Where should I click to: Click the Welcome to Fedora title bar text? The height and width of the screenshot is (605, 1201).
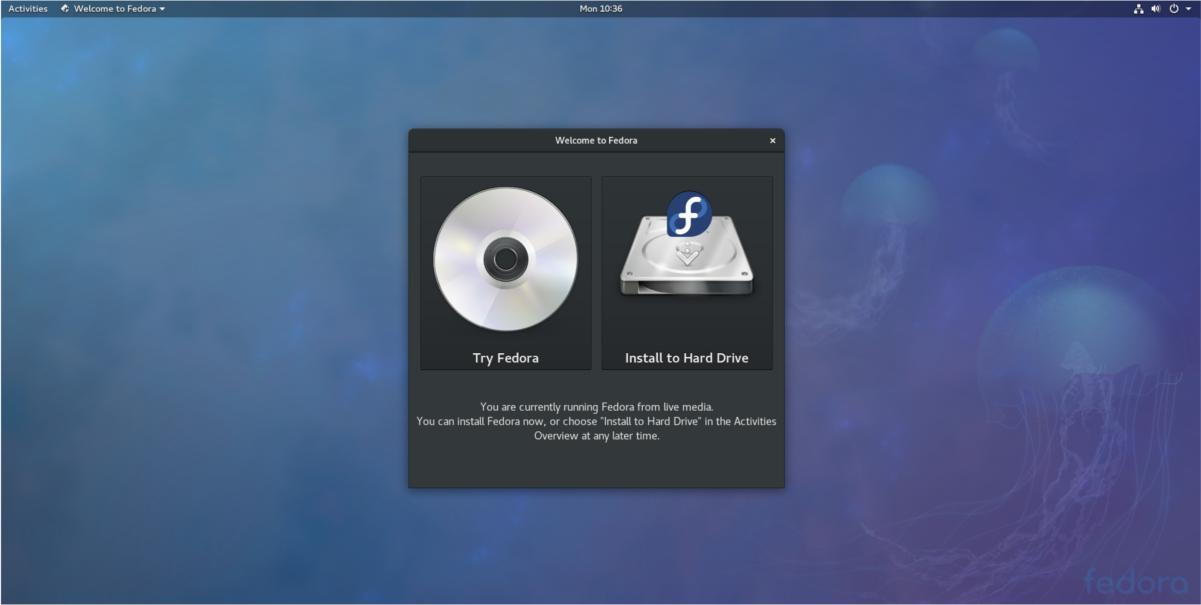coord(596,141)
